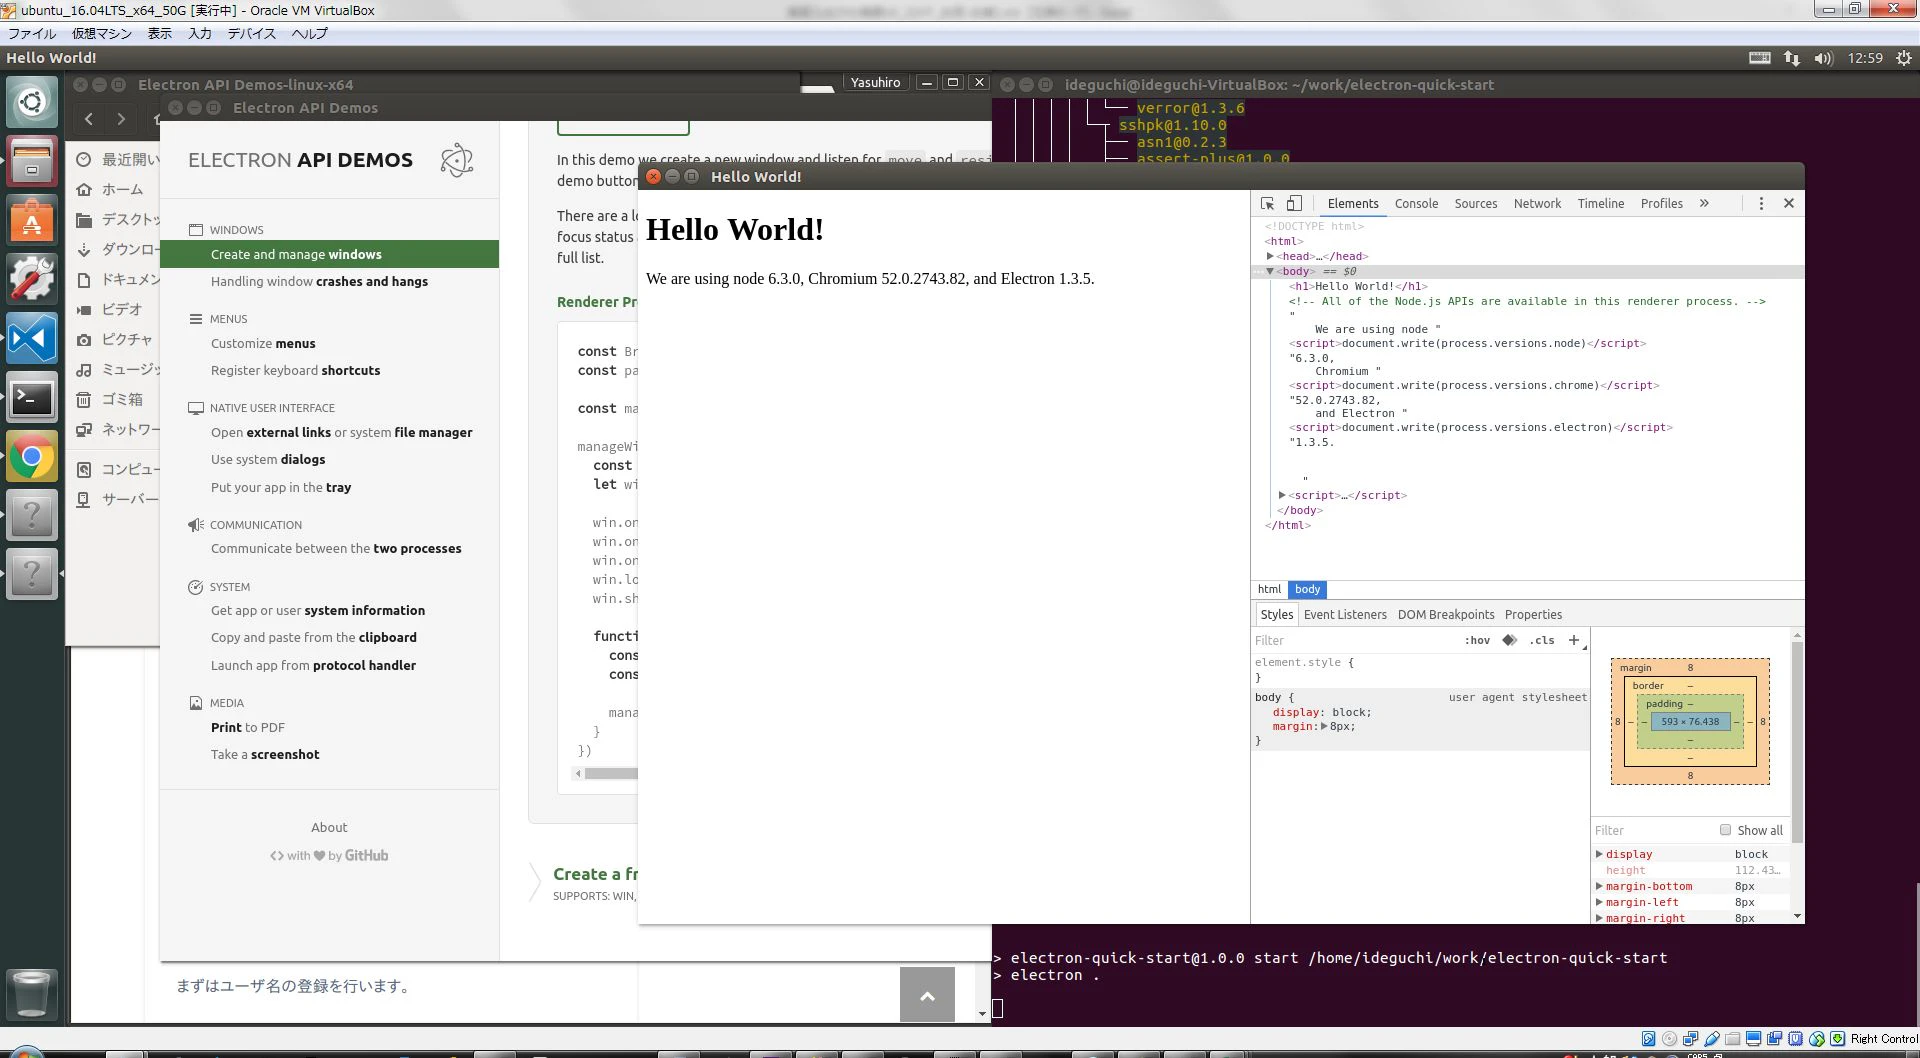Expand the computed margin-bottom property

pos(1599,886)
